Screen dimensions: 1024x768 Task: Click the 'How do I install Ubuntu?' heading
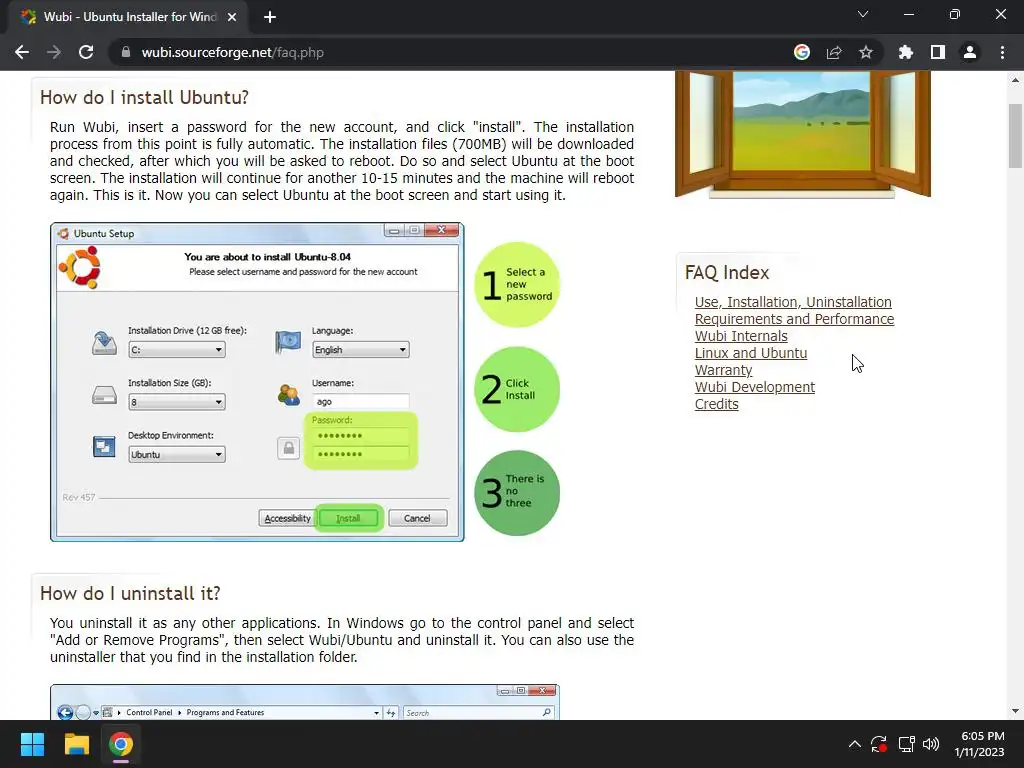click(144, 97)
